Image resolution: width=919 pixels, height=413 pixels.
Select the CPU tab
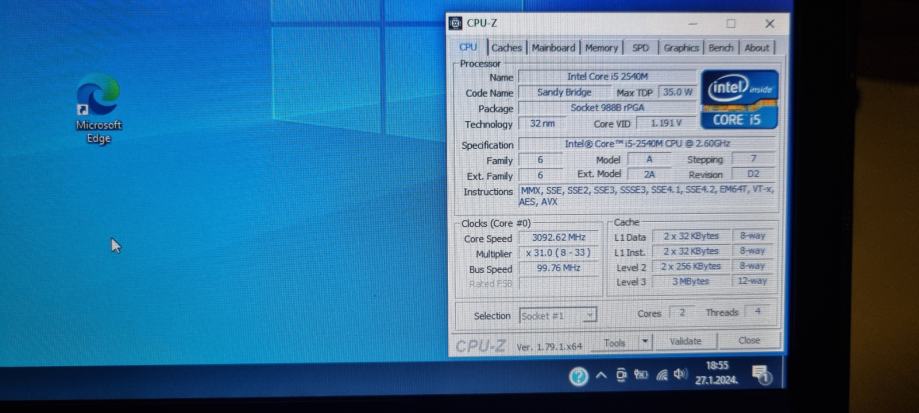click(468, 47)
